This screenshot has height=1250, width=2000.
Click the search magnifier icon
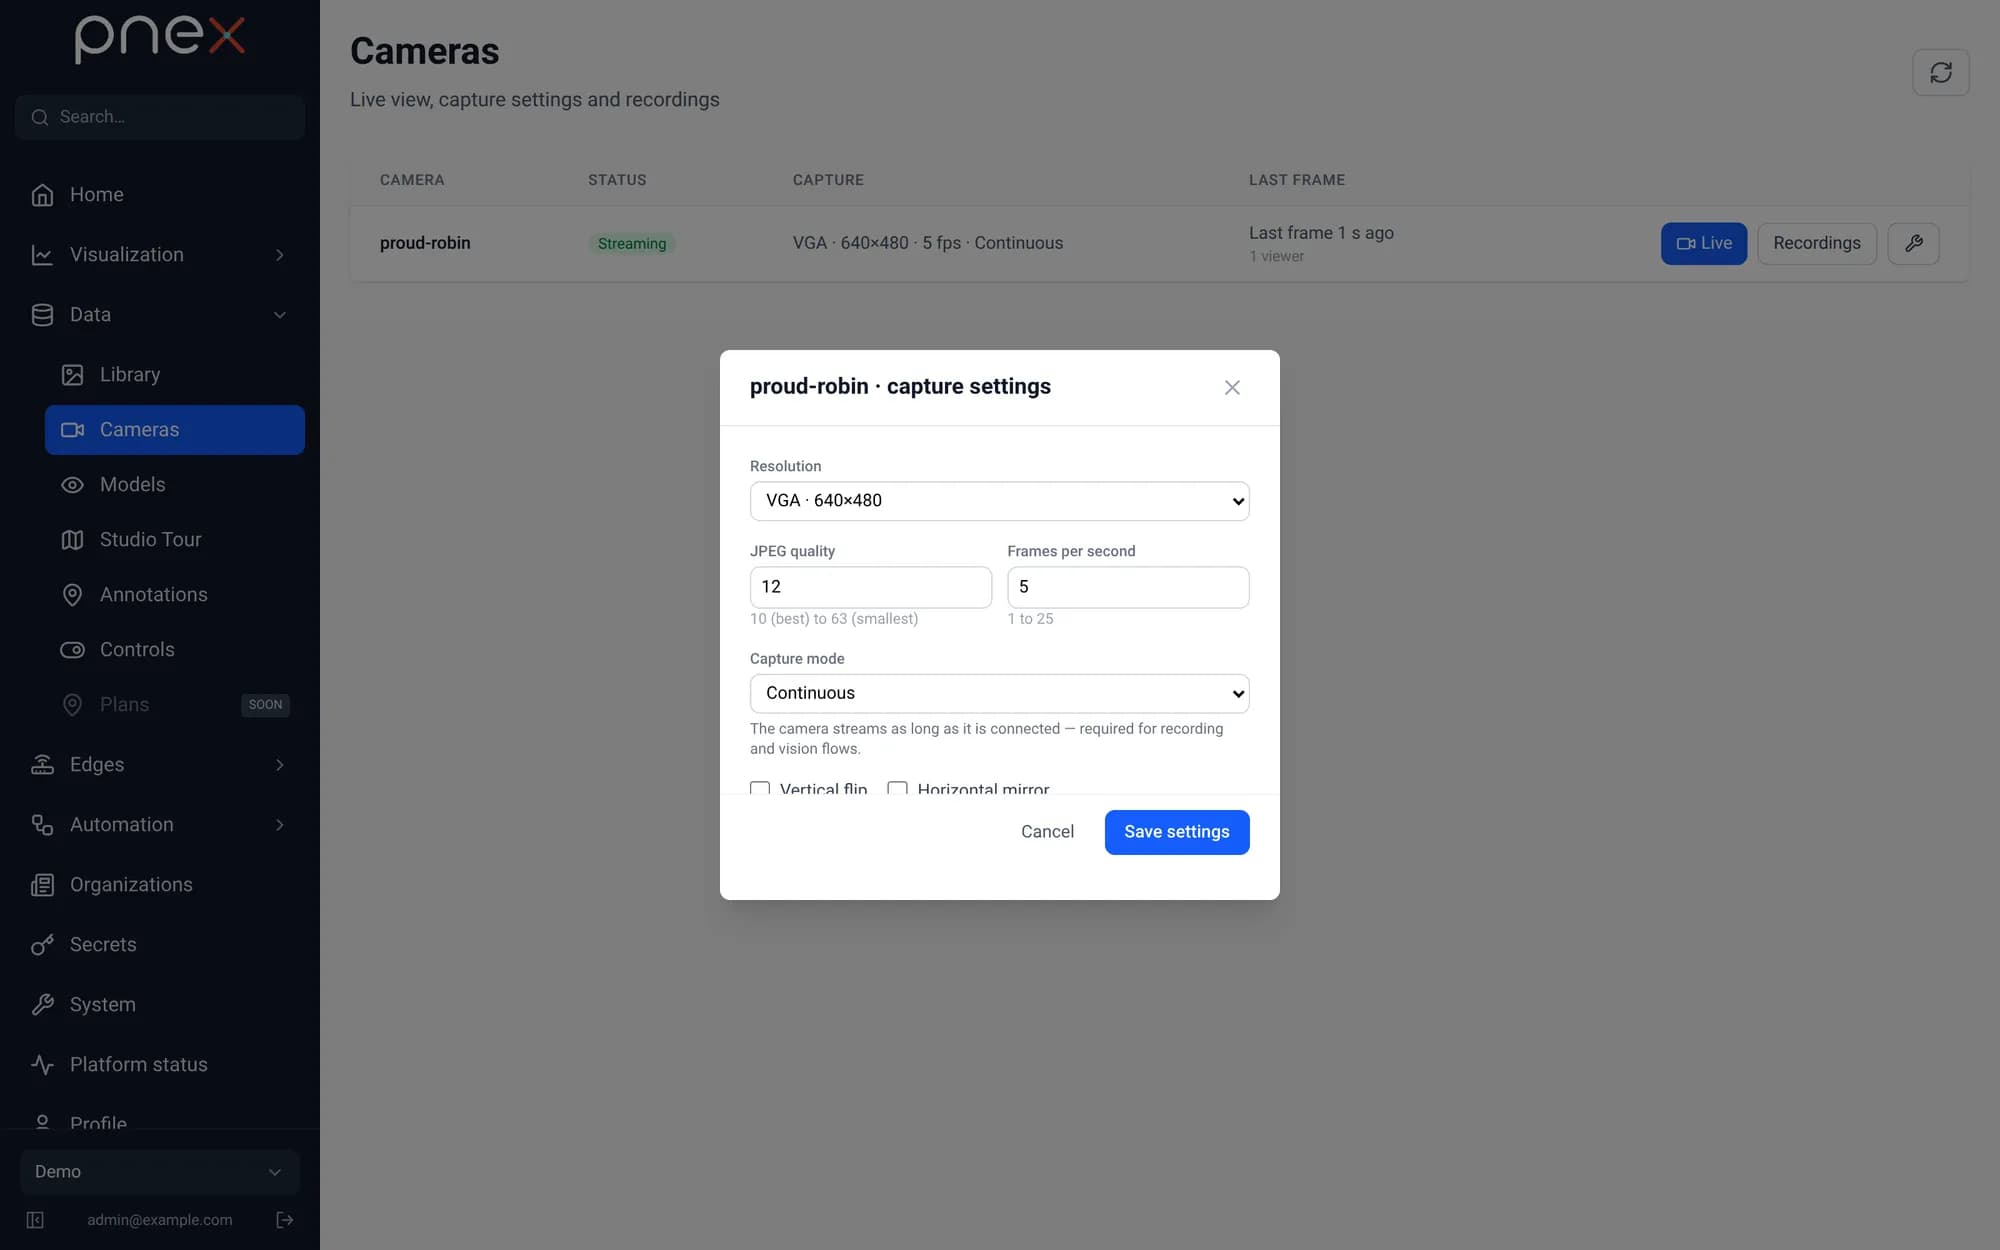coord(40,117)
